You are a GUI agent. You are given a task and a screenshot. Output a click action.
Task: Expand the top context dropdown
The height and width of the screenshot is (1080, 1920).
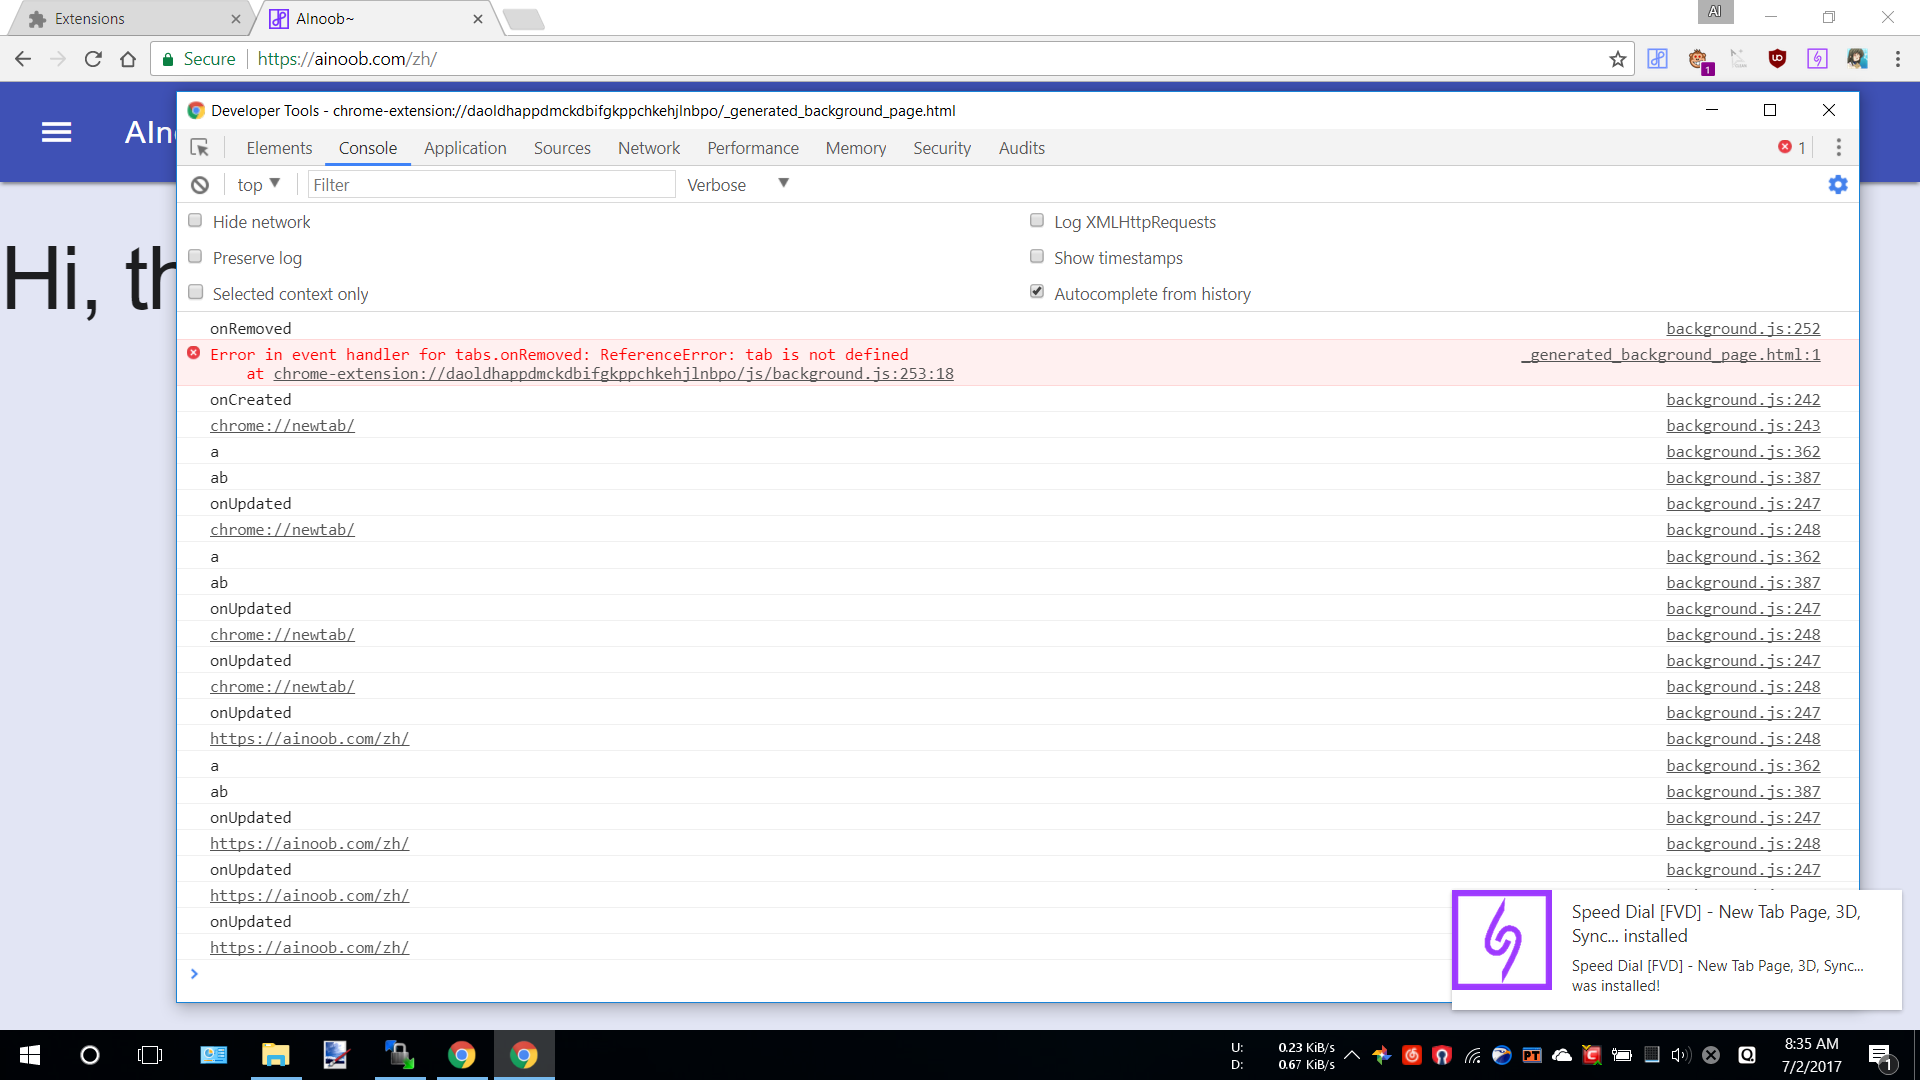(x=259, y=184)
